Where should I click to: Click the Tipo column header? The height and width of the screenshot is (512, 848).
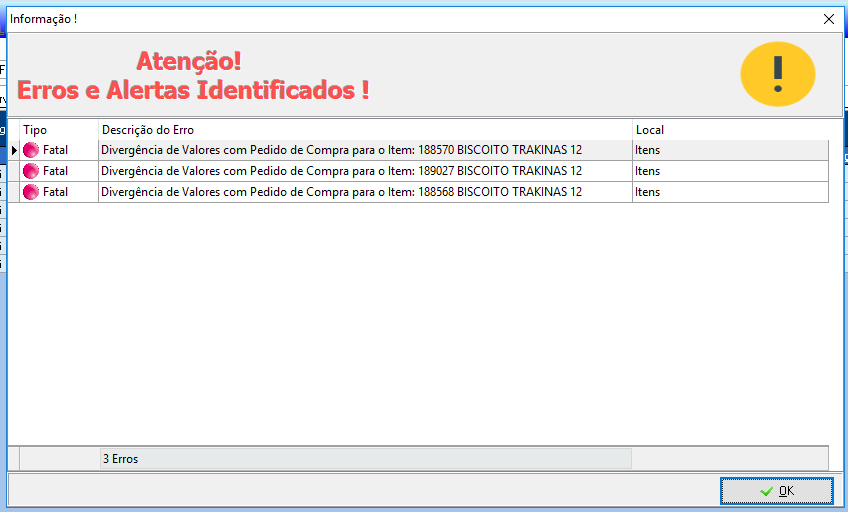point(59,130)
